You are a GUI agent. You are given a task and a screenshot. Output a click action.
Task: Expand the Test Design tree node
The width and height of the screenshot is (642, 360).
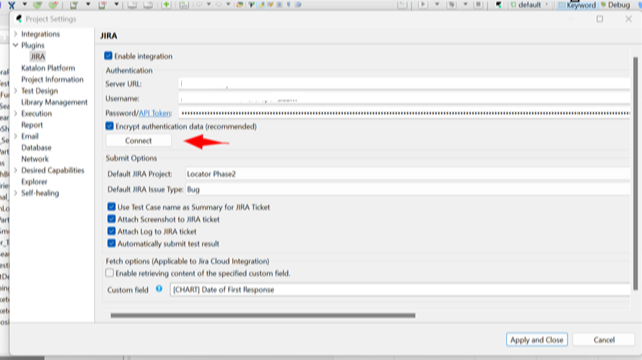(16, 91)
